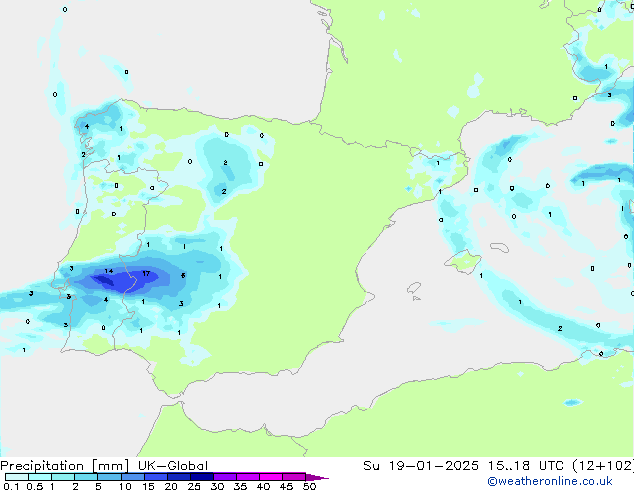
Task: Click the legend label '50'
Action: (x=310, y=486)
